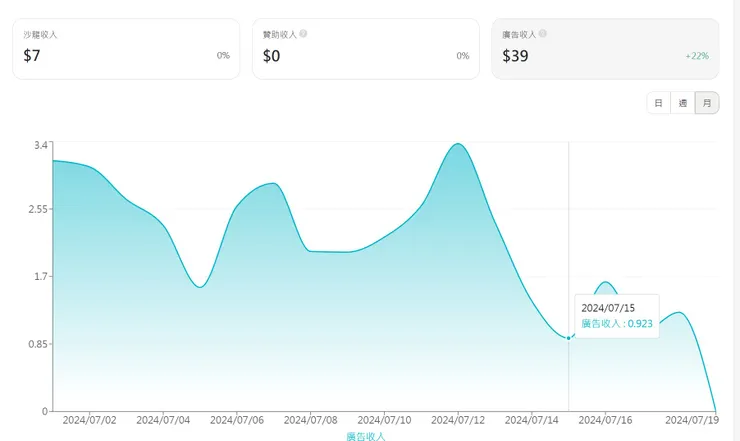The height and width of the screenshot is (441, 740).
Task: Switch chart view to 日 (daily)
Action: tap(658, 103)
